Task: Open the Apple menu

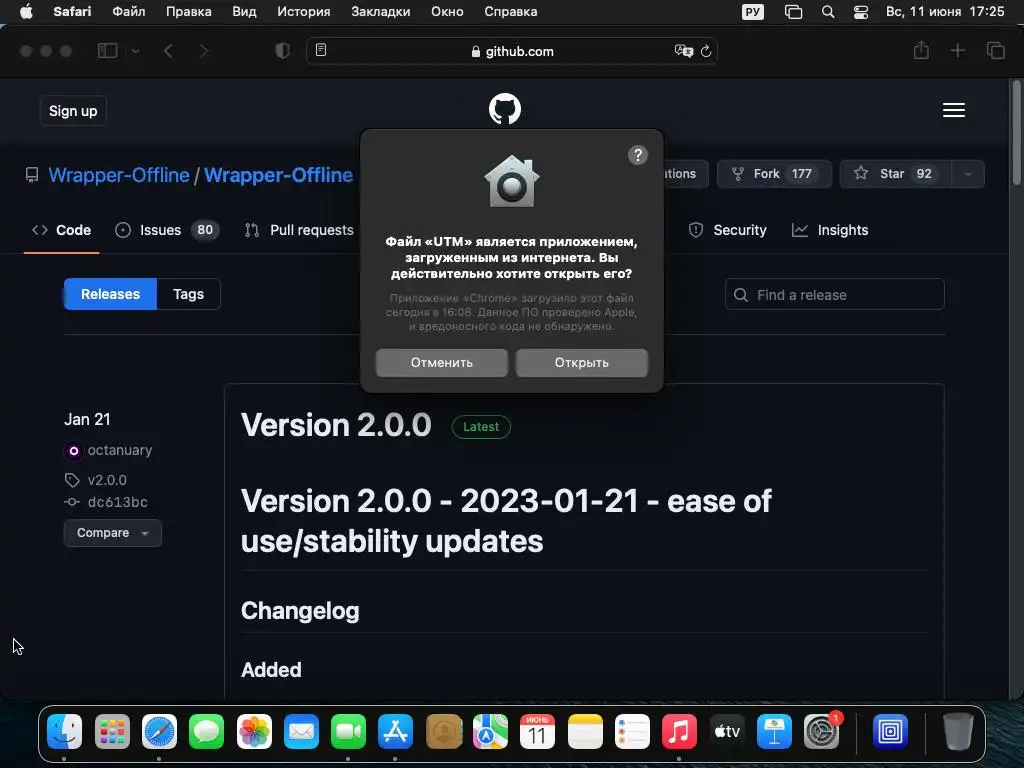Action: [26, 12]
